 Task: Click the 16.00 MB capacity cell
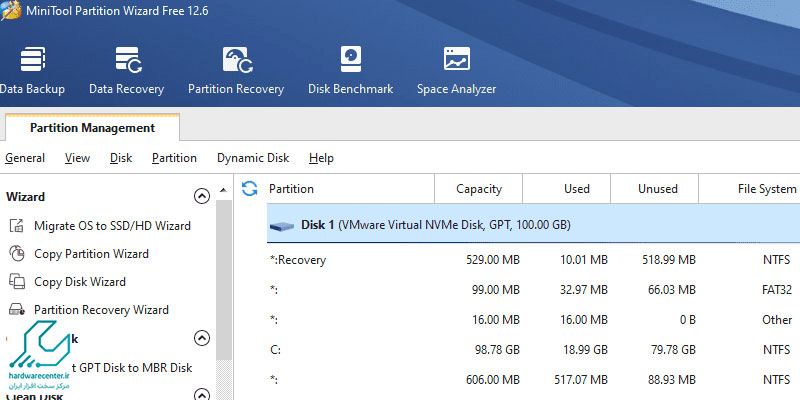tap(495, 320)
